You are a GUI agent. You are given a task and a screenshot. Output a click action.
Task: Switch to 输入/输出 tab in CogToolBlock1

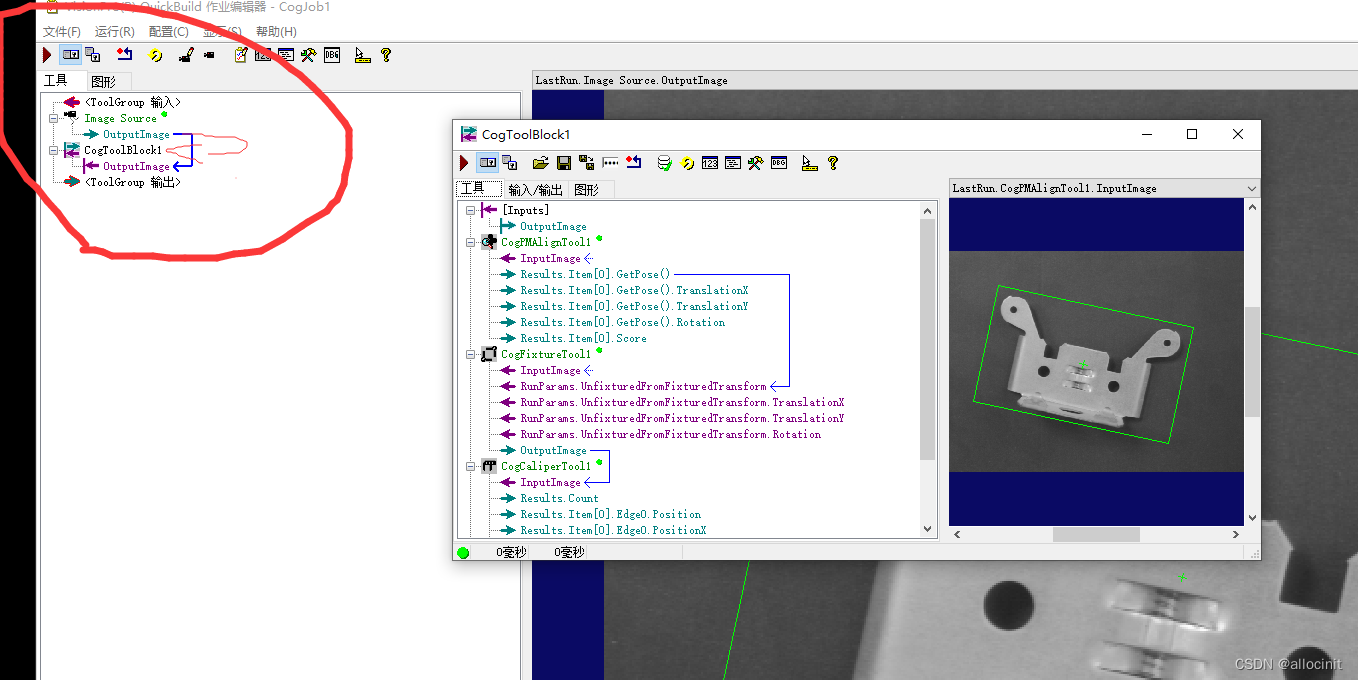pyautogui.click(x=536, y=190)
